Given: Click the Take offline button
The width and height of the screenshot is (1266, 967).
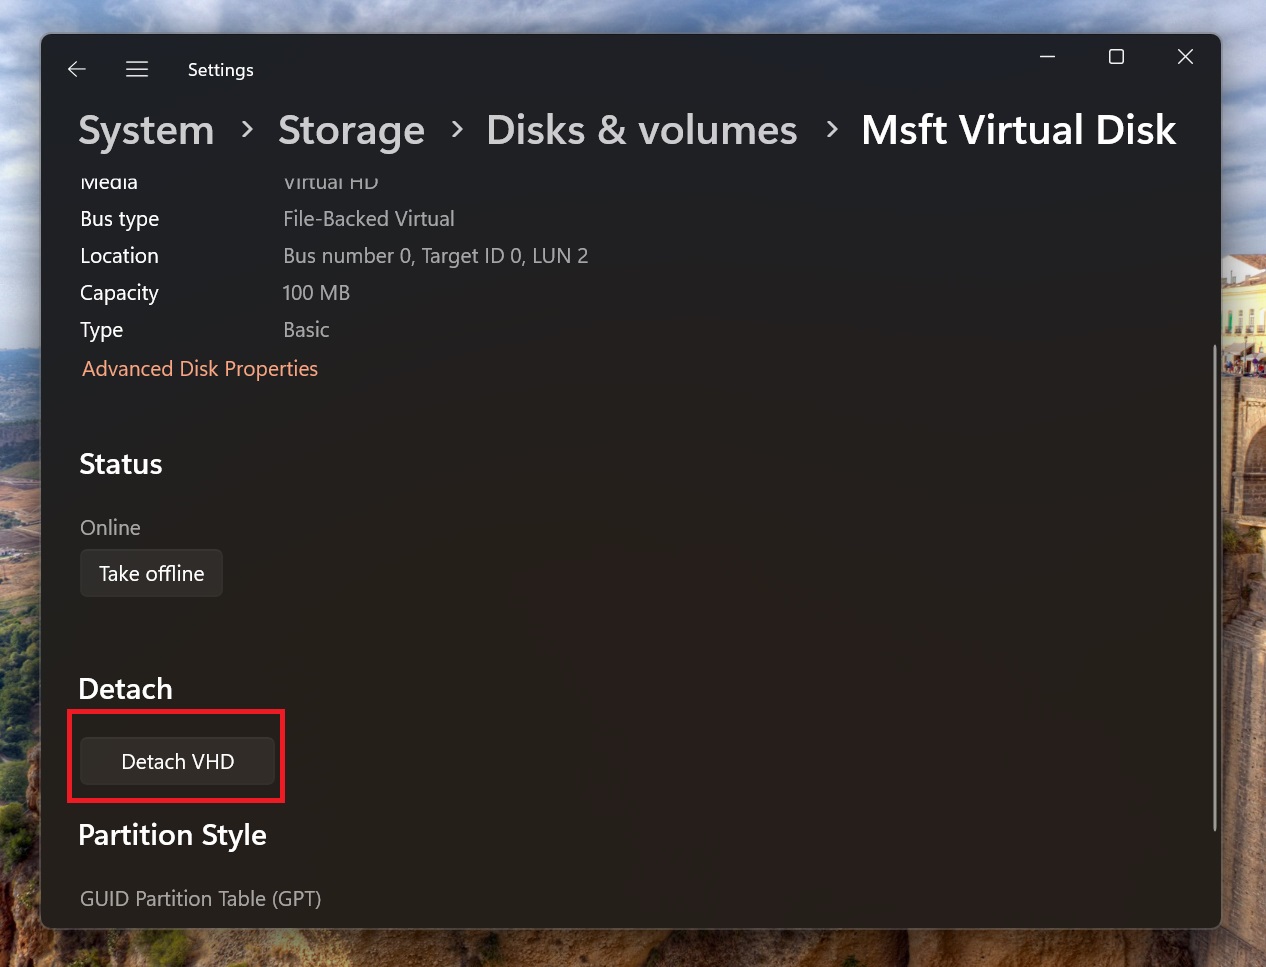Looking at the screenshot, I should click(151, 573).
